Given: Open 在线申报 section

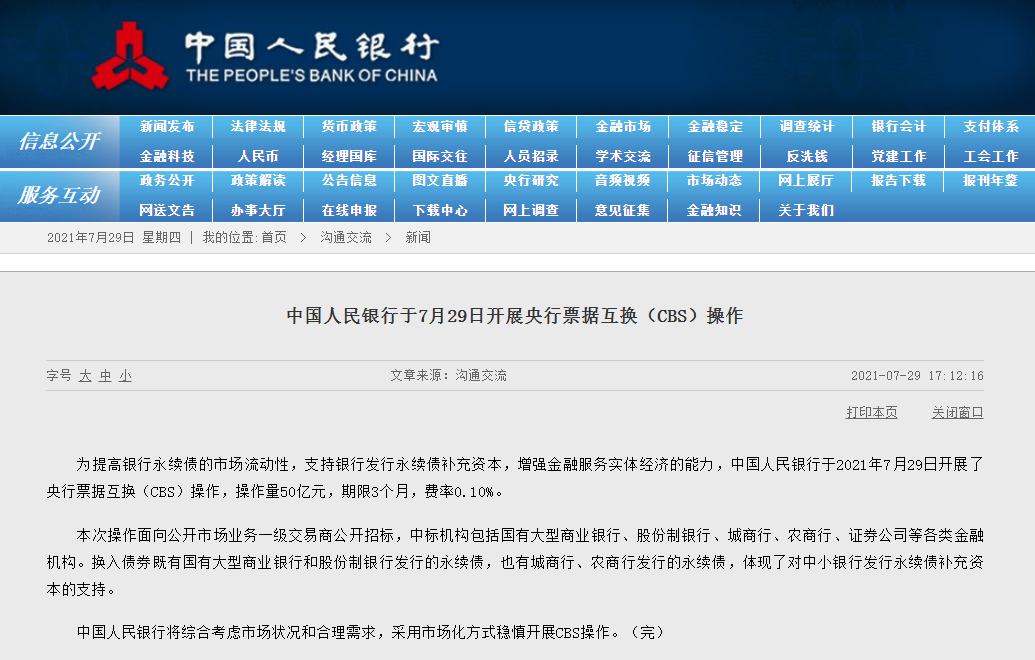Looking at the screenshot, I should point(349,211).
